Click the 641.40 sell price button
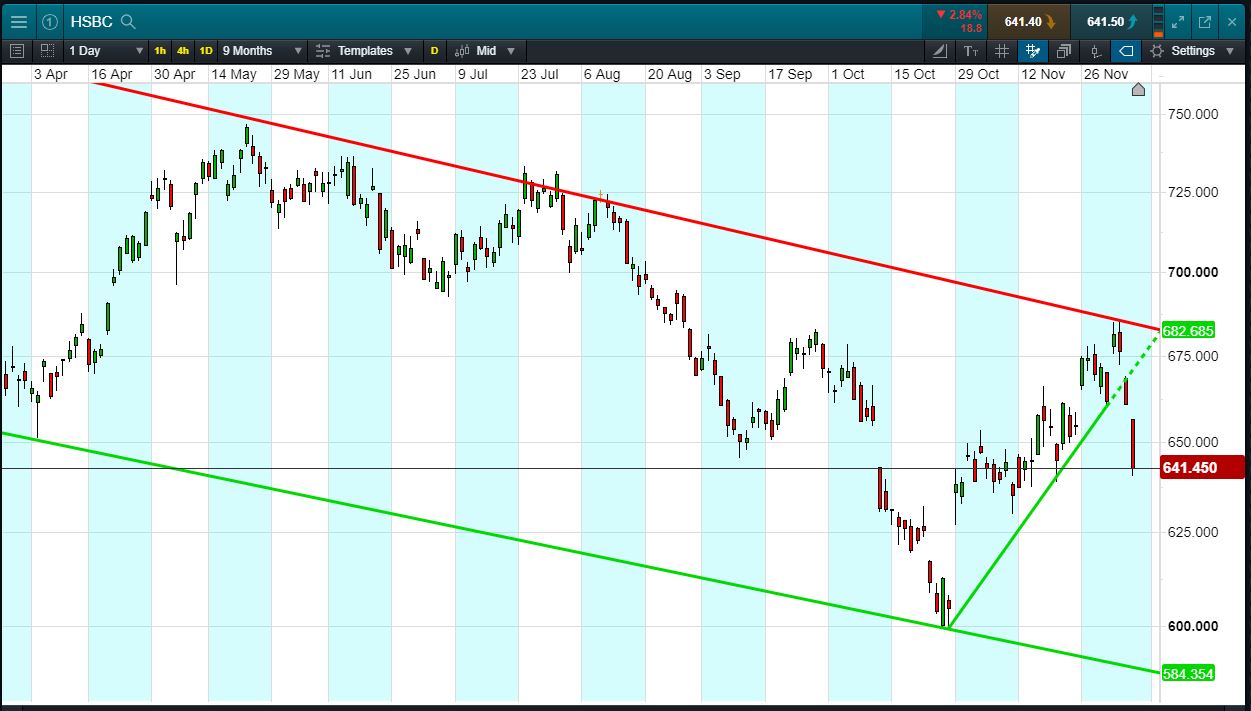 [1028, 21]
